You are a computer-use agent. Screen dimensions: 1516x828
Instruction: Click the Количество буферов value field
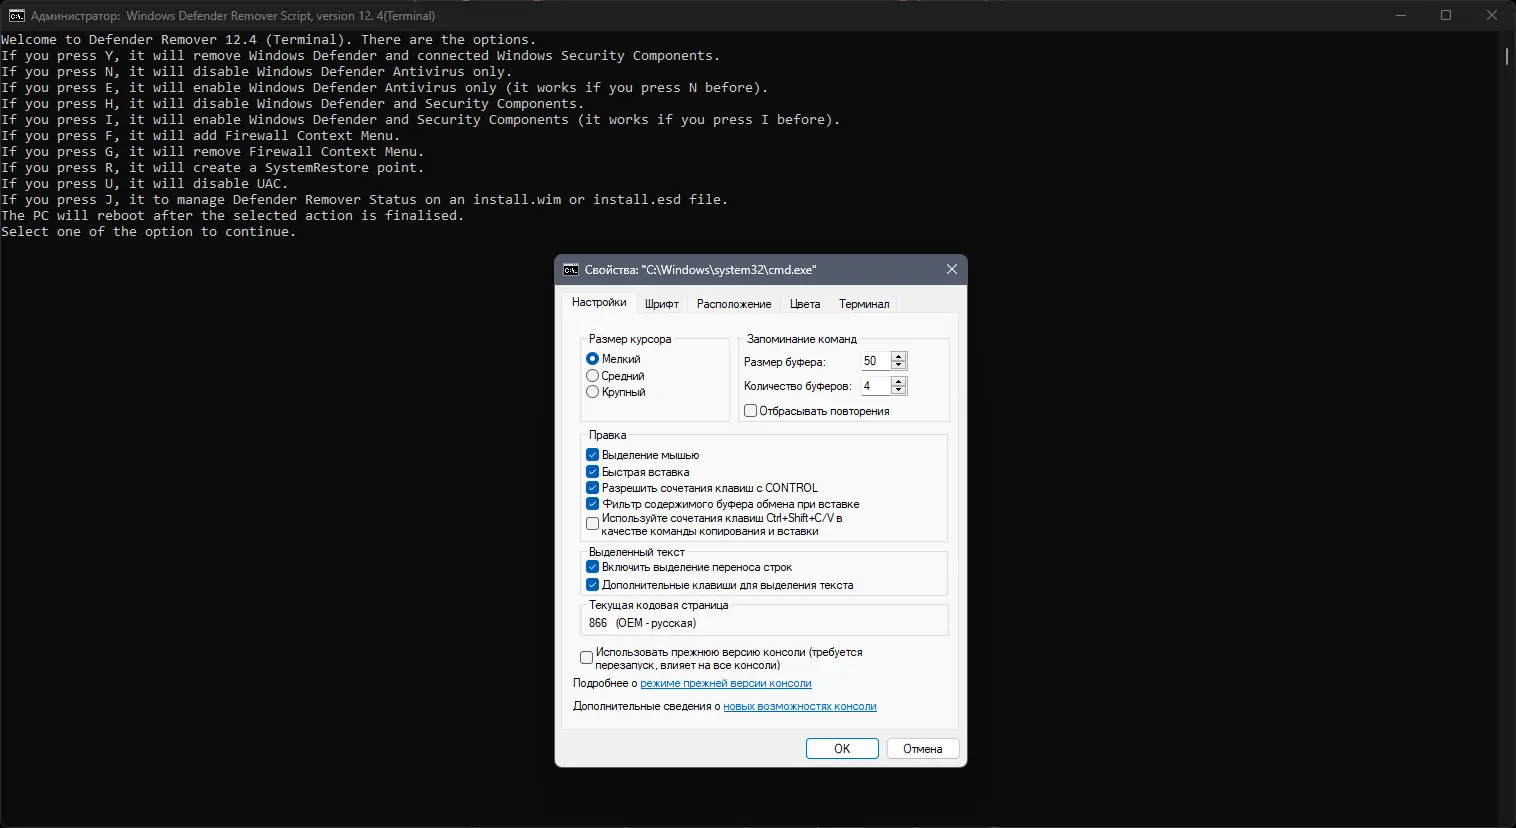tap(875, 386)
